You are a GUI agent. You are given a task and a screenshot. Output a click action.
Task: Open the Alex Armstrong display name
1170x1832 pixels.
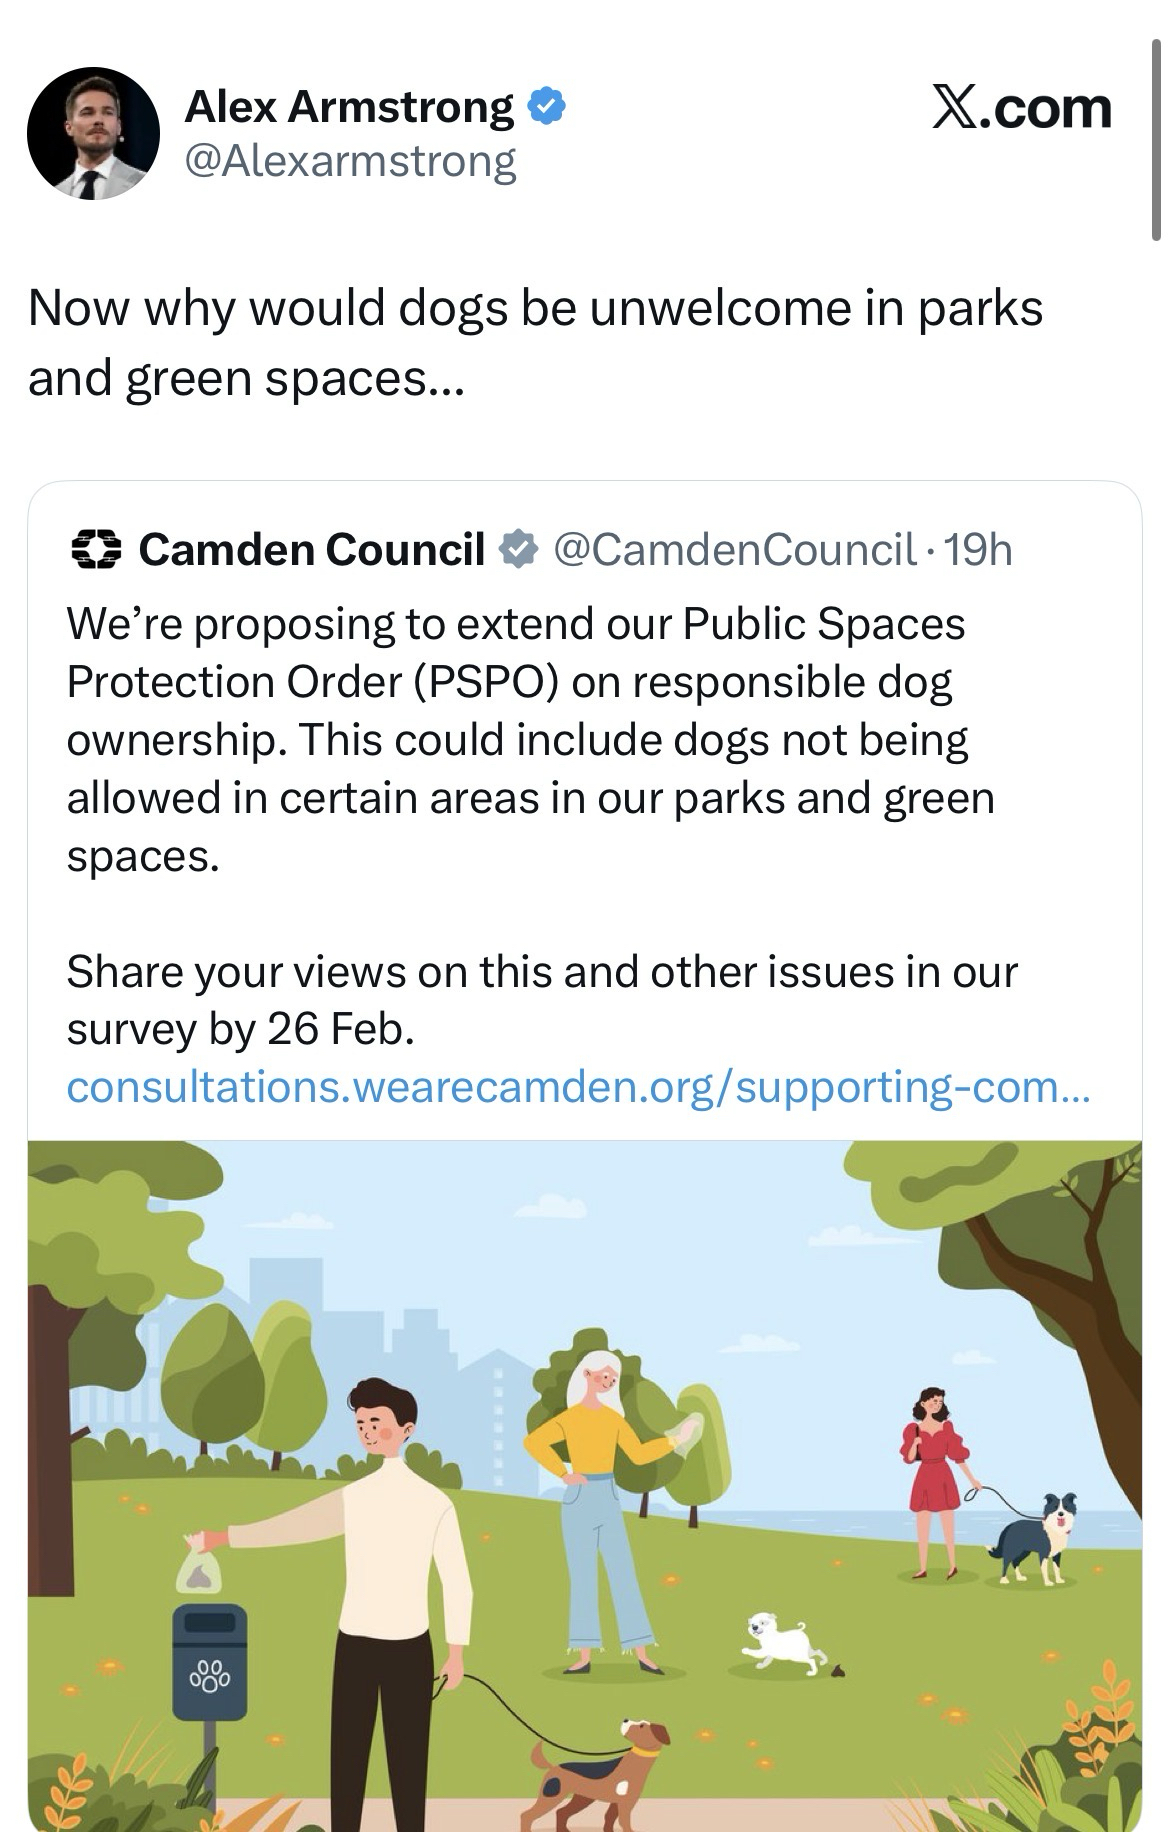pos(348,106)
